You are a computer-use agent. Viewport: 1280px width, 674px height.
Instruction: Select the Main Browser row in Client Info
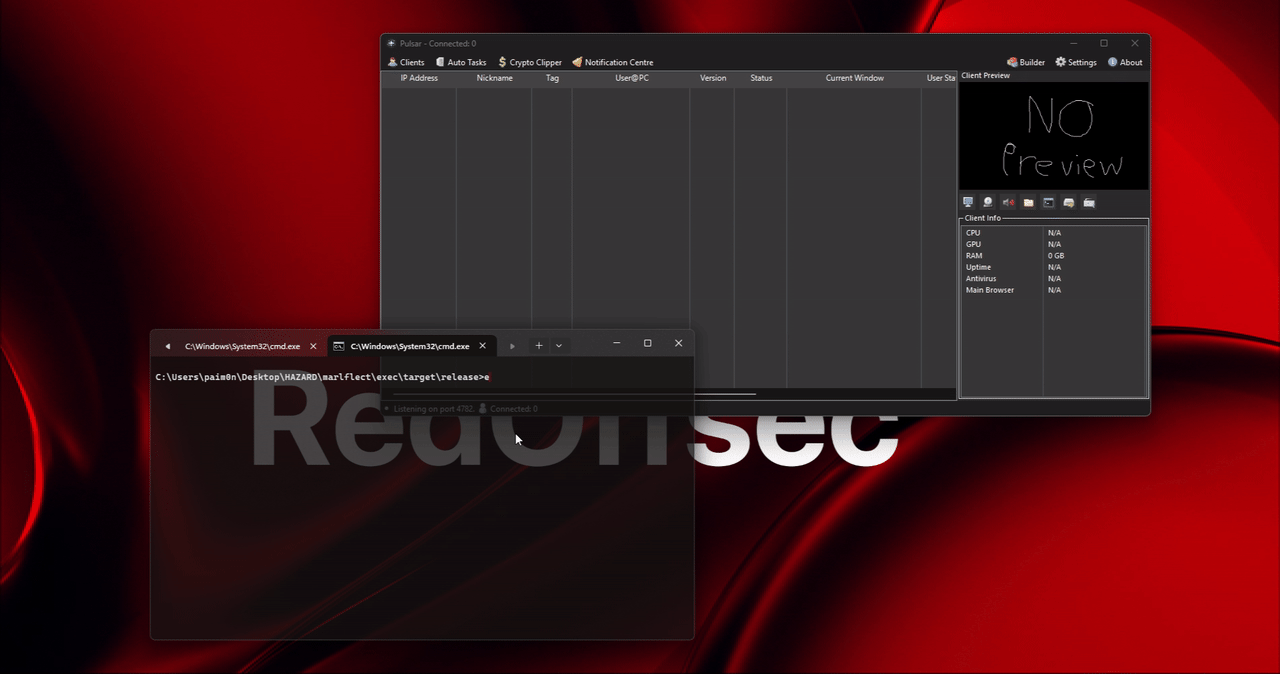click(1054, 290)
